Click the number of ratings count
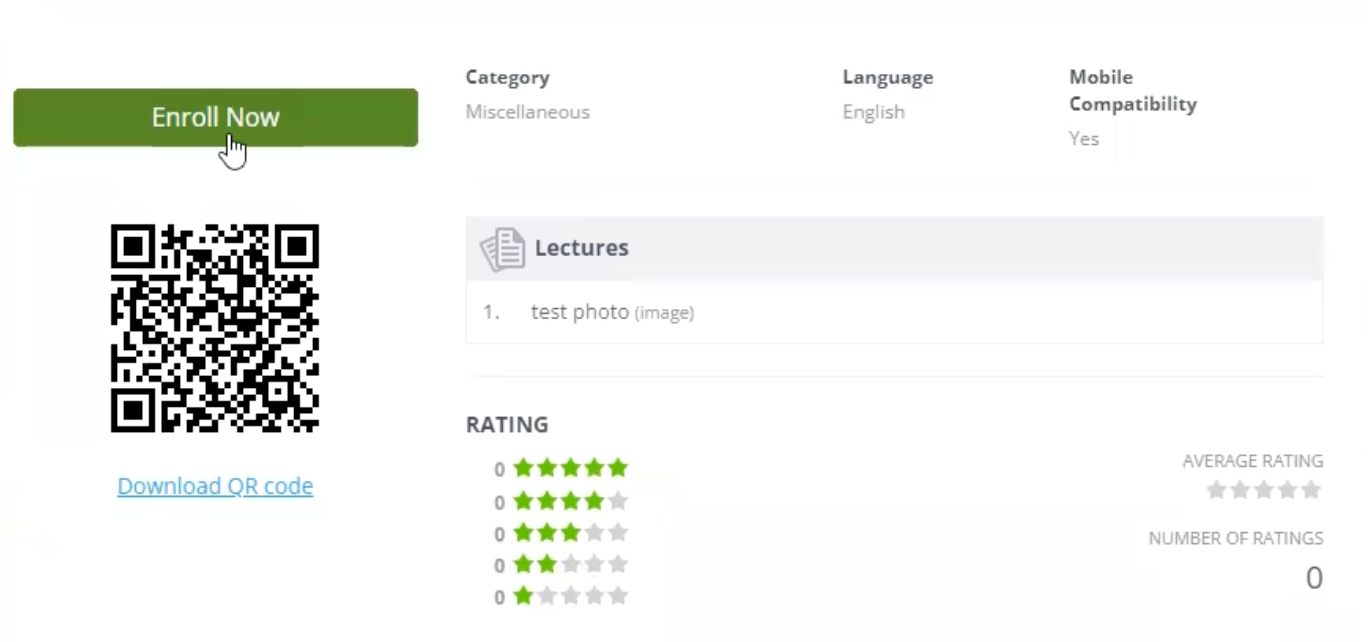1368x642 pixels. [1314, 578]
